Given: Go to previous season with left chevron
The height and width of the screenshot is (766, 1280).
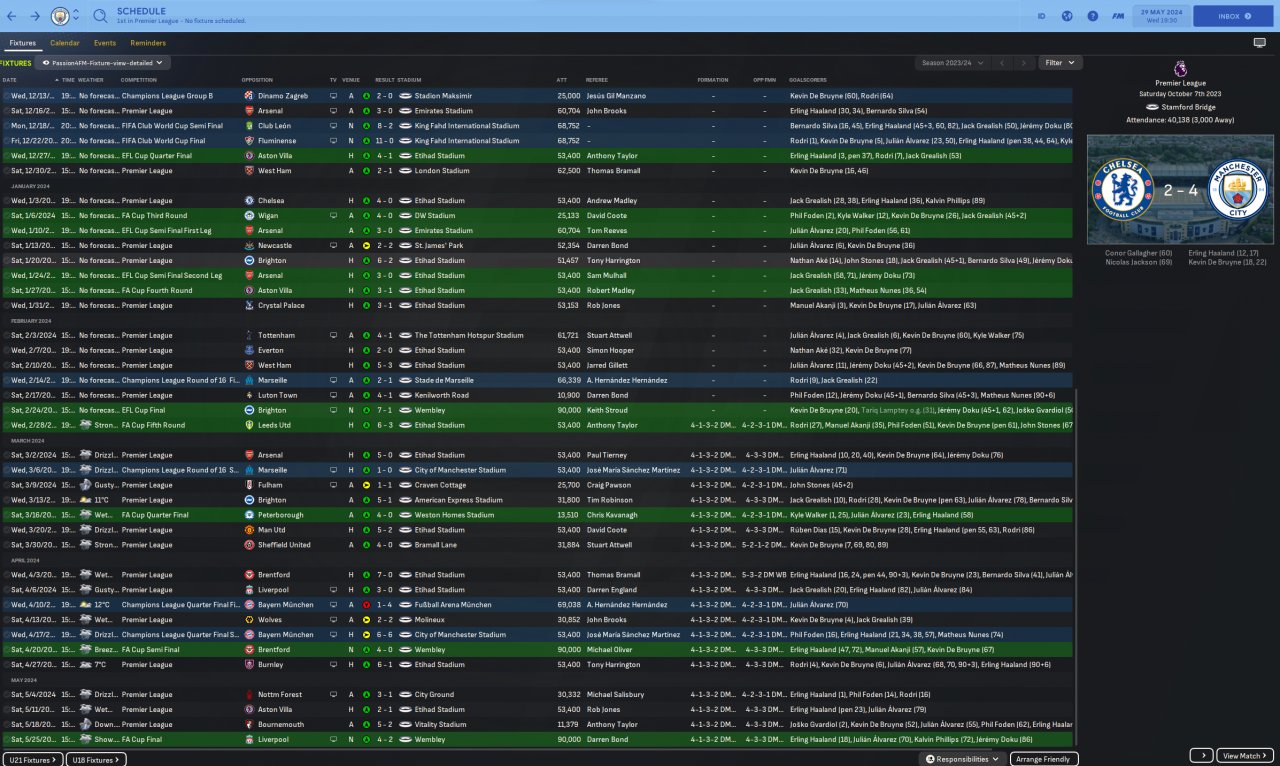Looking at the screenshot, I should point(1002,63).
